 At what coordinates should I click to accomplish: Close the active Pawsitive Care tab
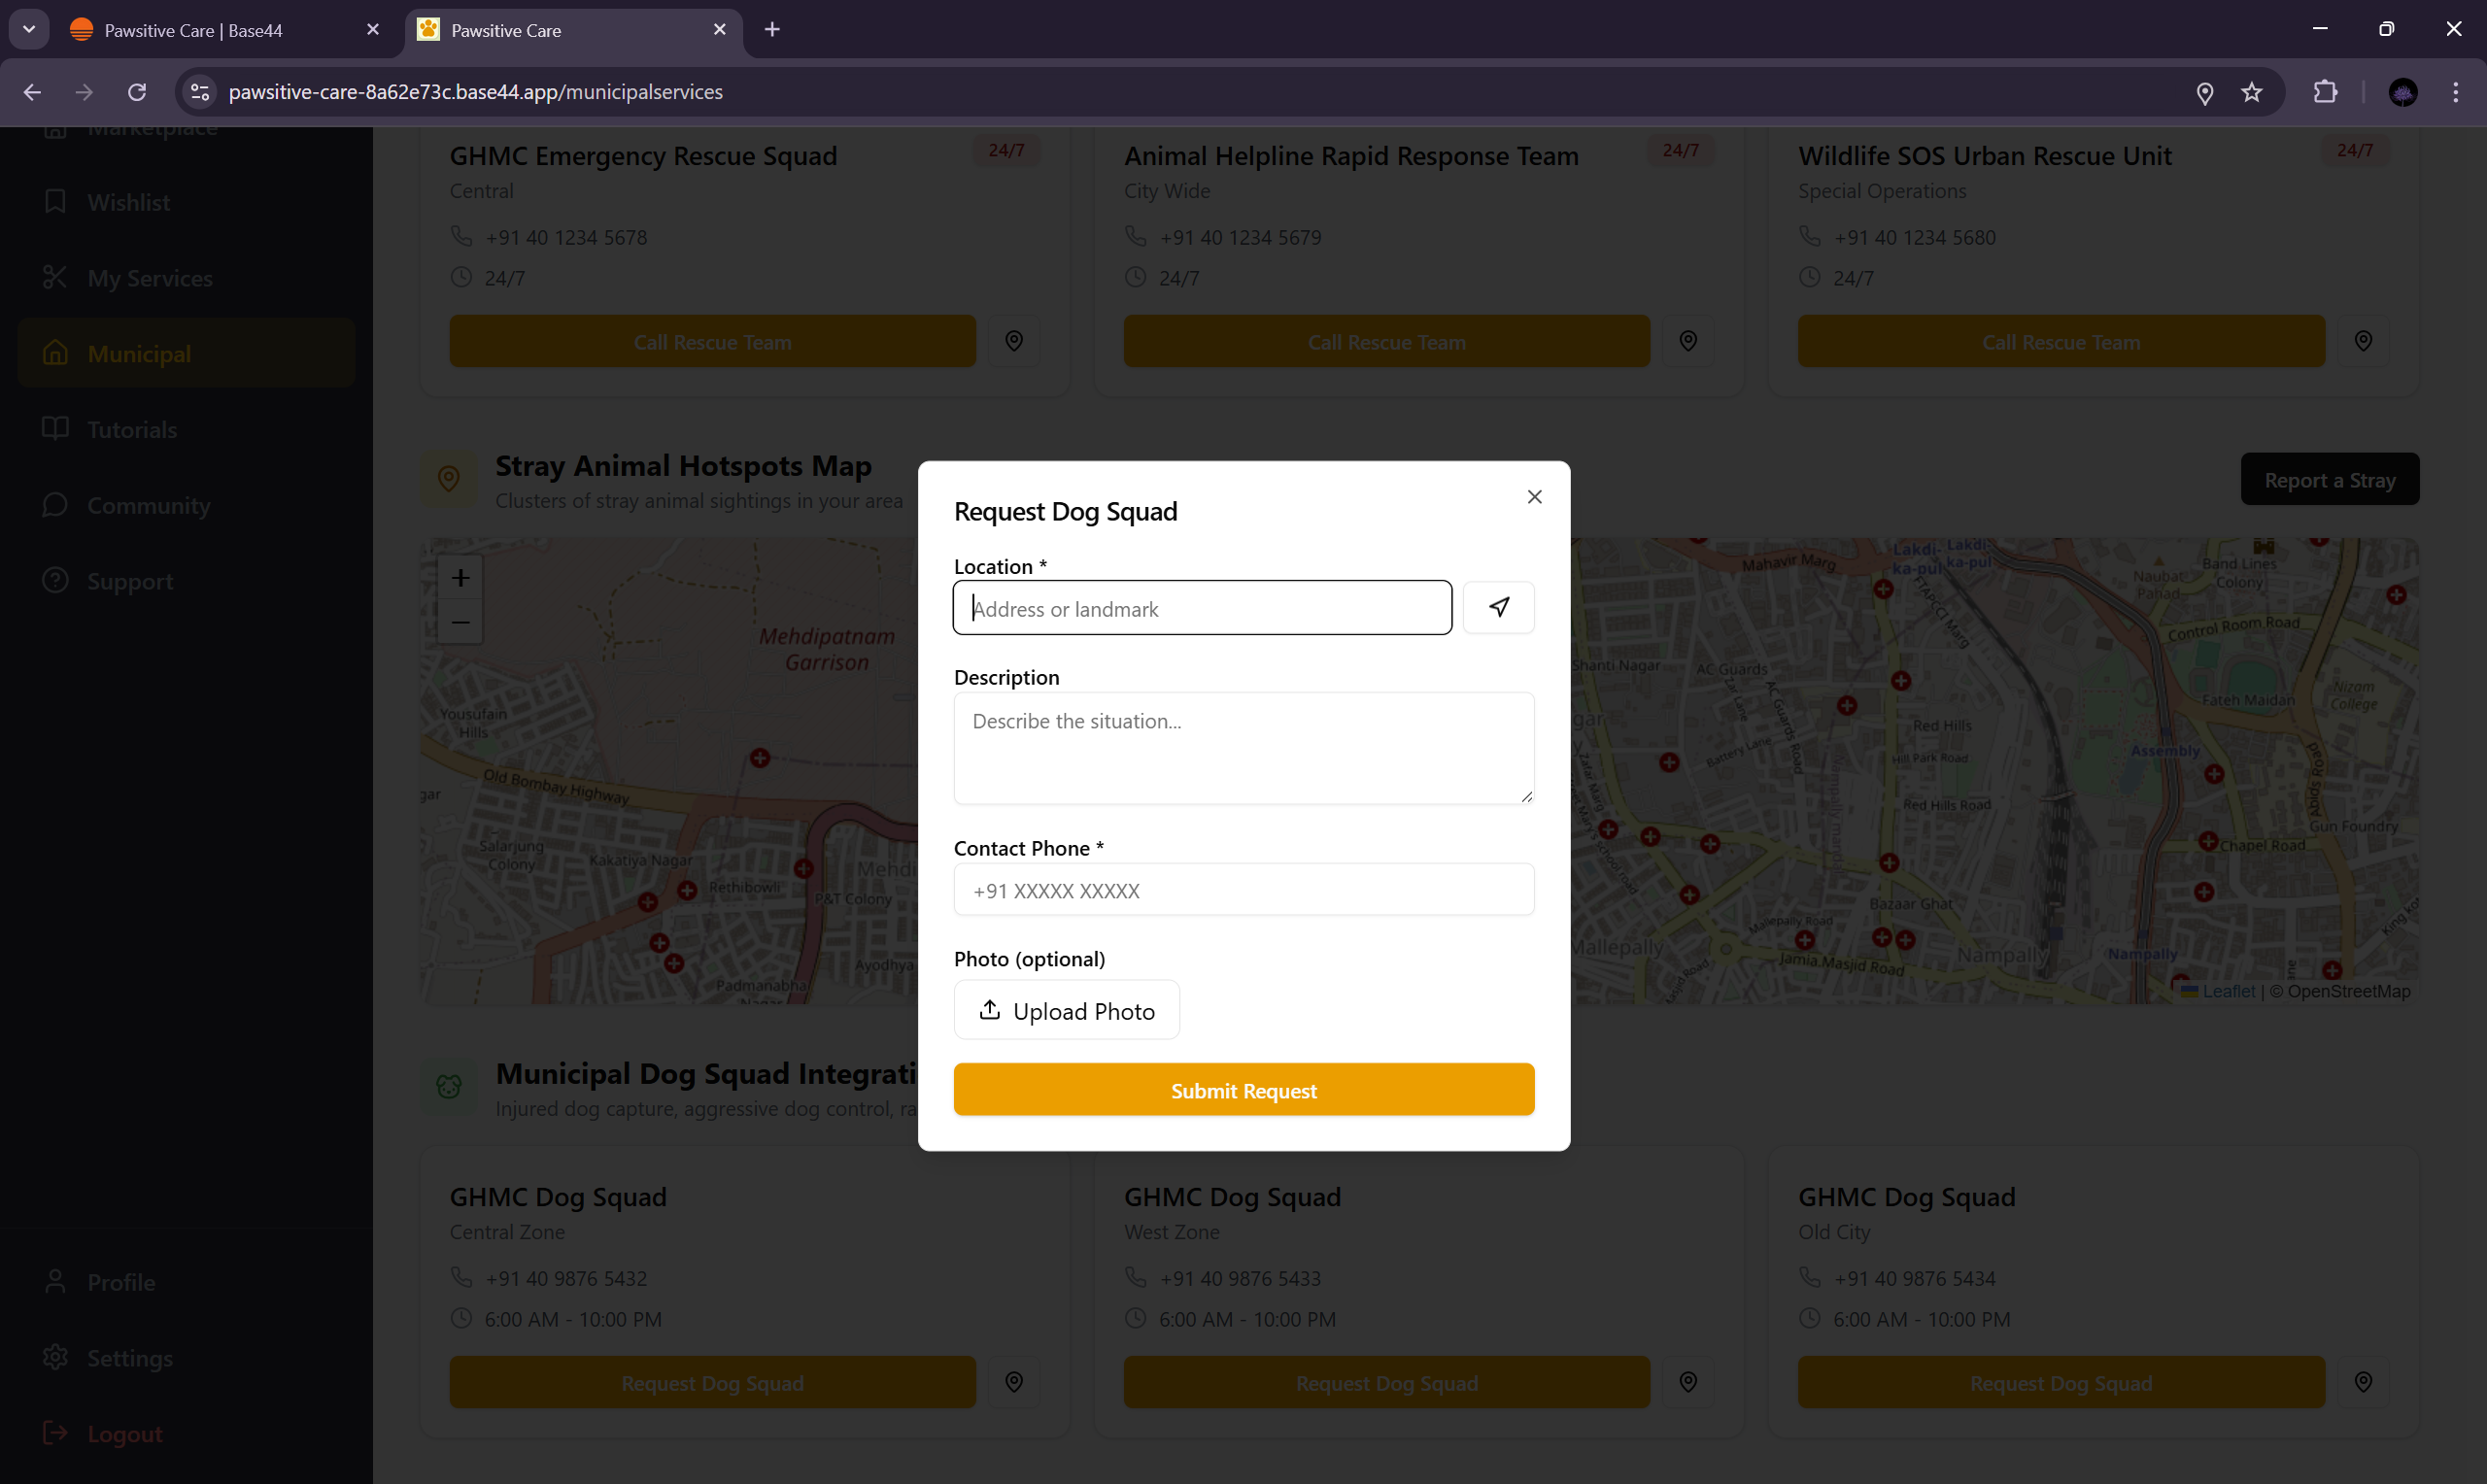(x=719, y=30)
